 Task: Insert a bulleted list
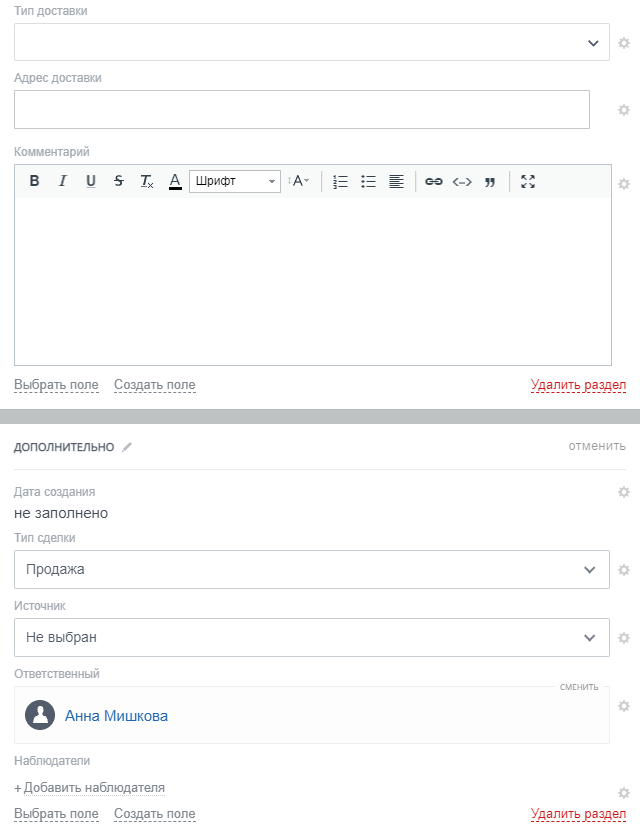(x=368, y=181)
